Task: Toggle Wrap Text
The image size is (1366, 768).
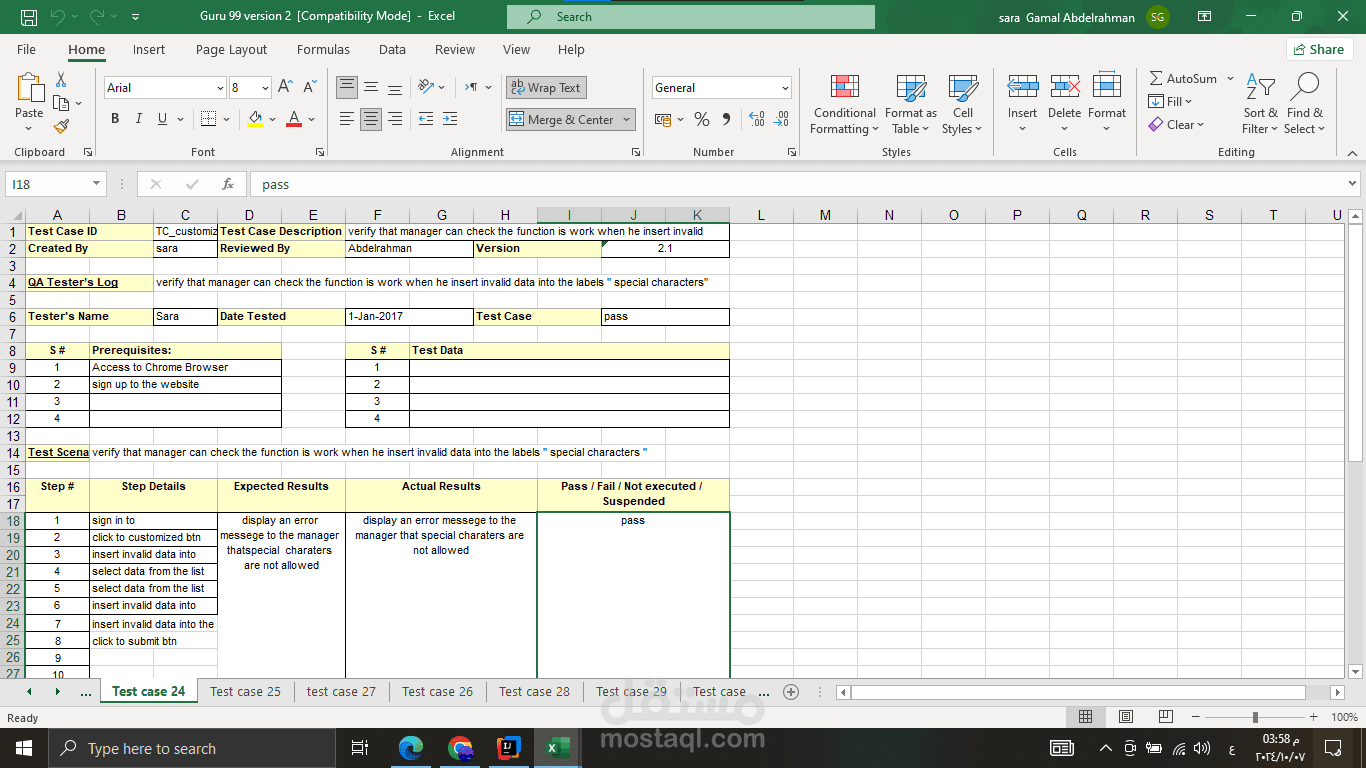Action: coord(546,88)
